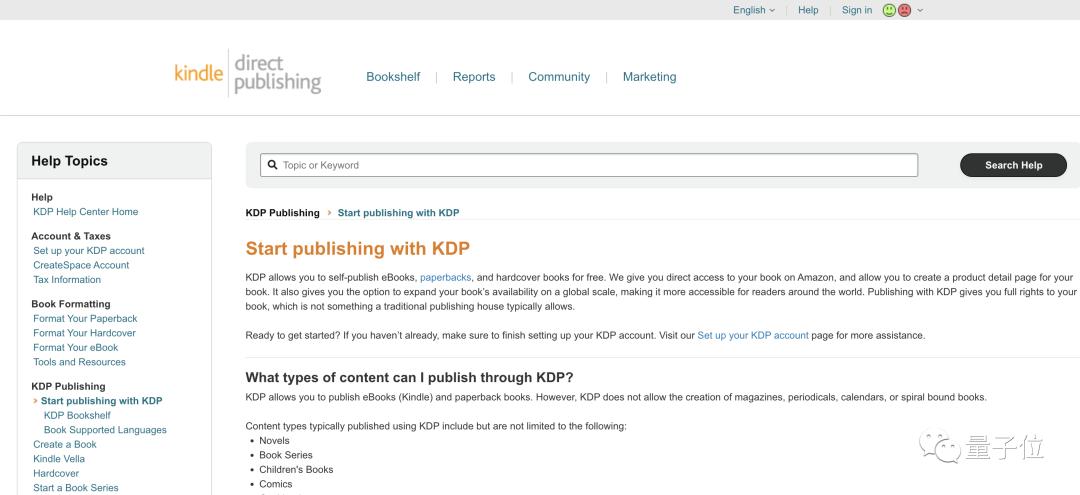Open Start a Book Series sidebar link
1080x495 pixels.
[76, 487]
